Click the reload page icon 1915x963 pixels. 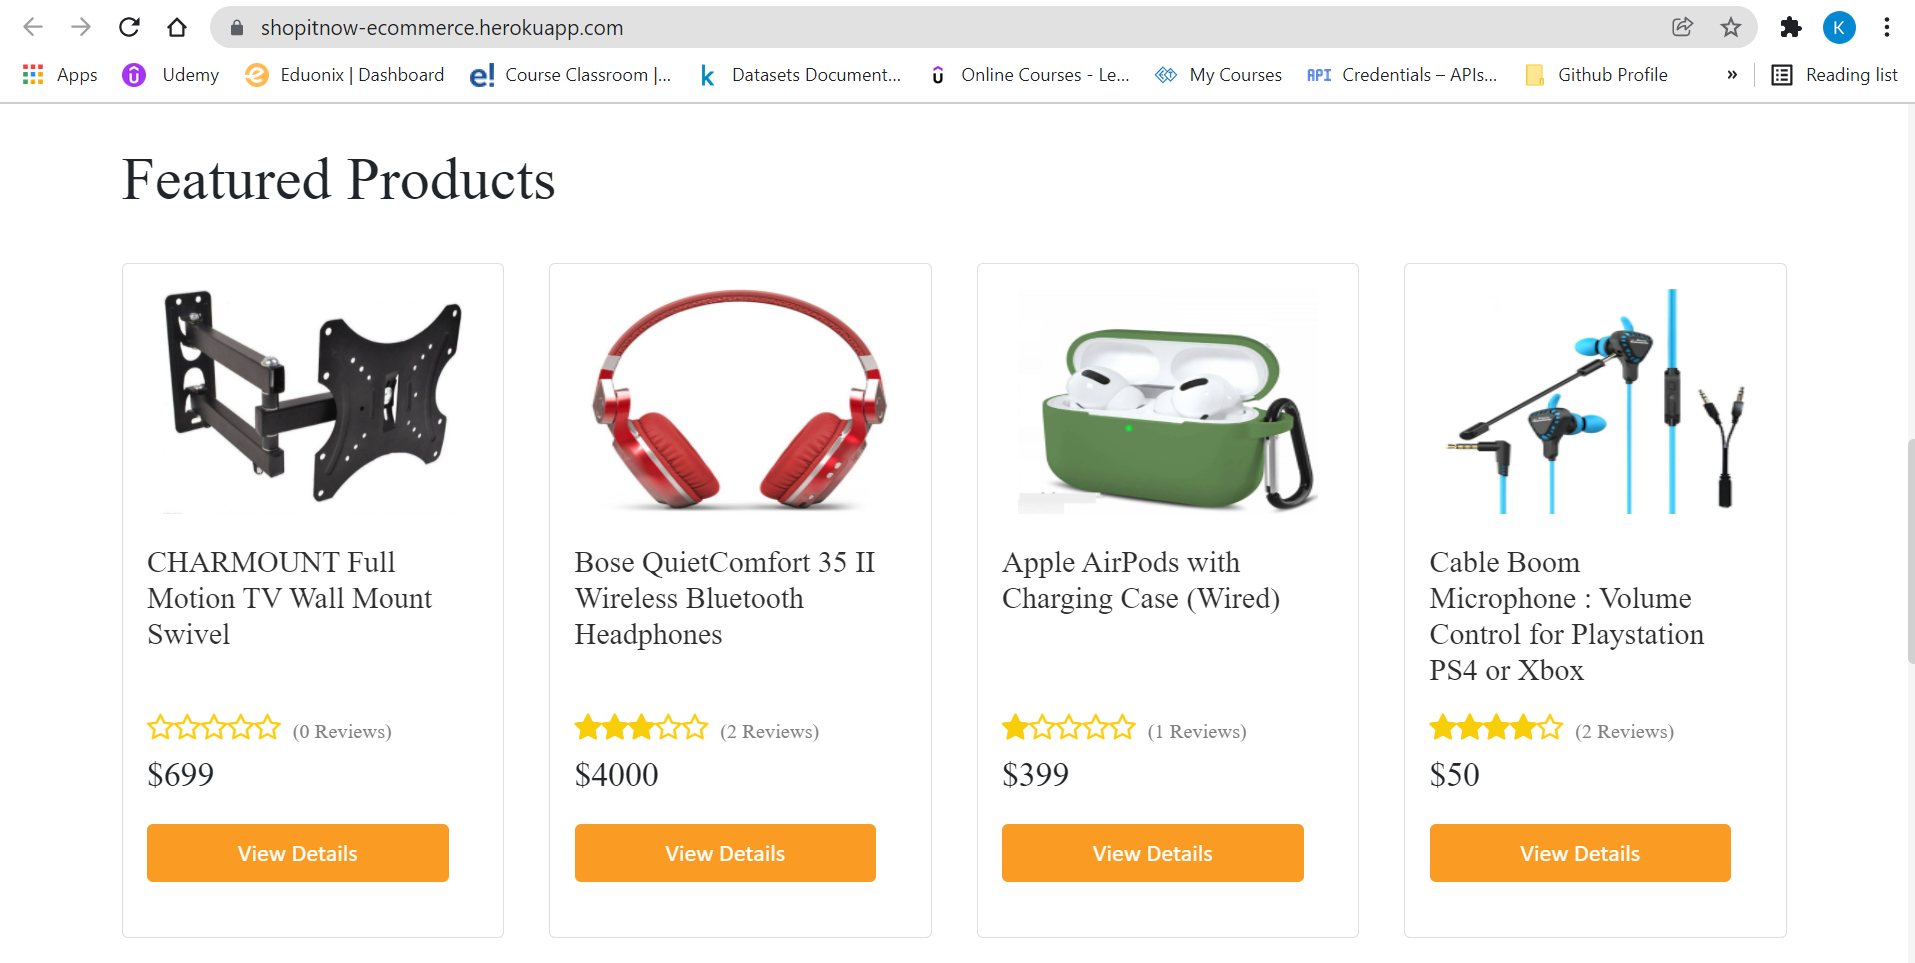[x=128, y=27]
